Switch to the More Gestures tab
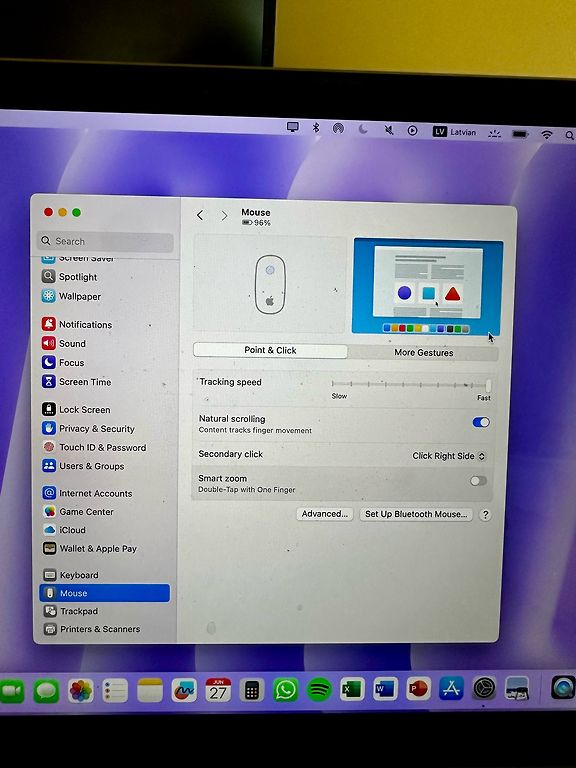Screen dimensions: 576x768 click(x=424, y=353)
